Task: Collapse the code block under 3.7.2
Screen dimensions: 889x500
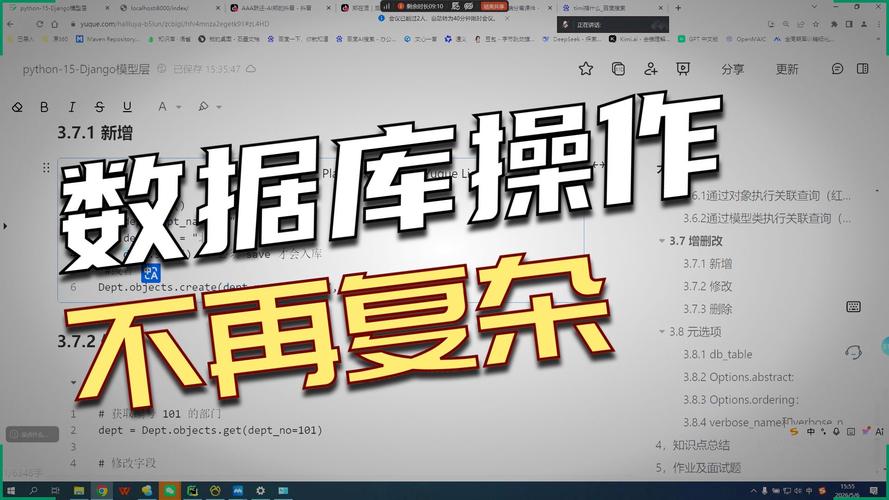Action: coord(73,382)
